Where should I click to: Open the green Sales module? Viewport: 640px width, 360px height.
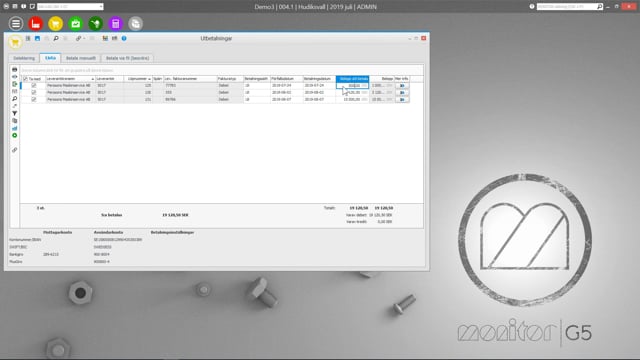coord(76,24)
